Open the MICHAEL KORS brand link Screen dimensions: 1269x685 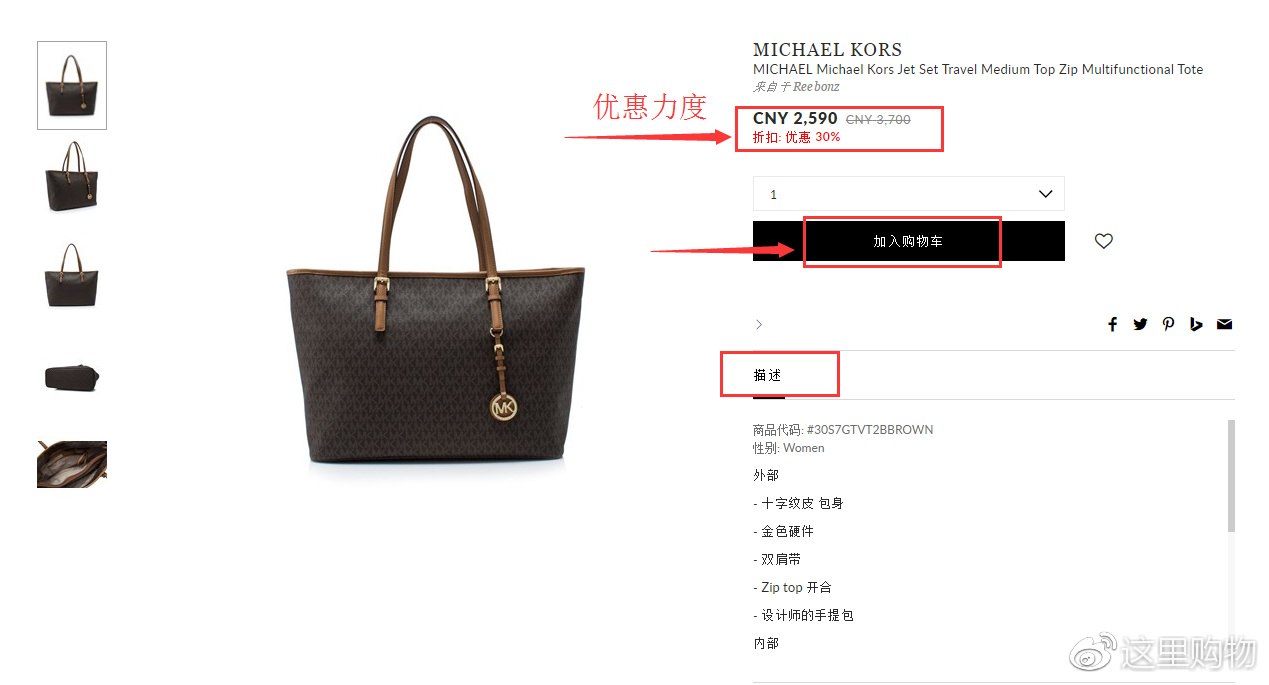coord(827,49)
